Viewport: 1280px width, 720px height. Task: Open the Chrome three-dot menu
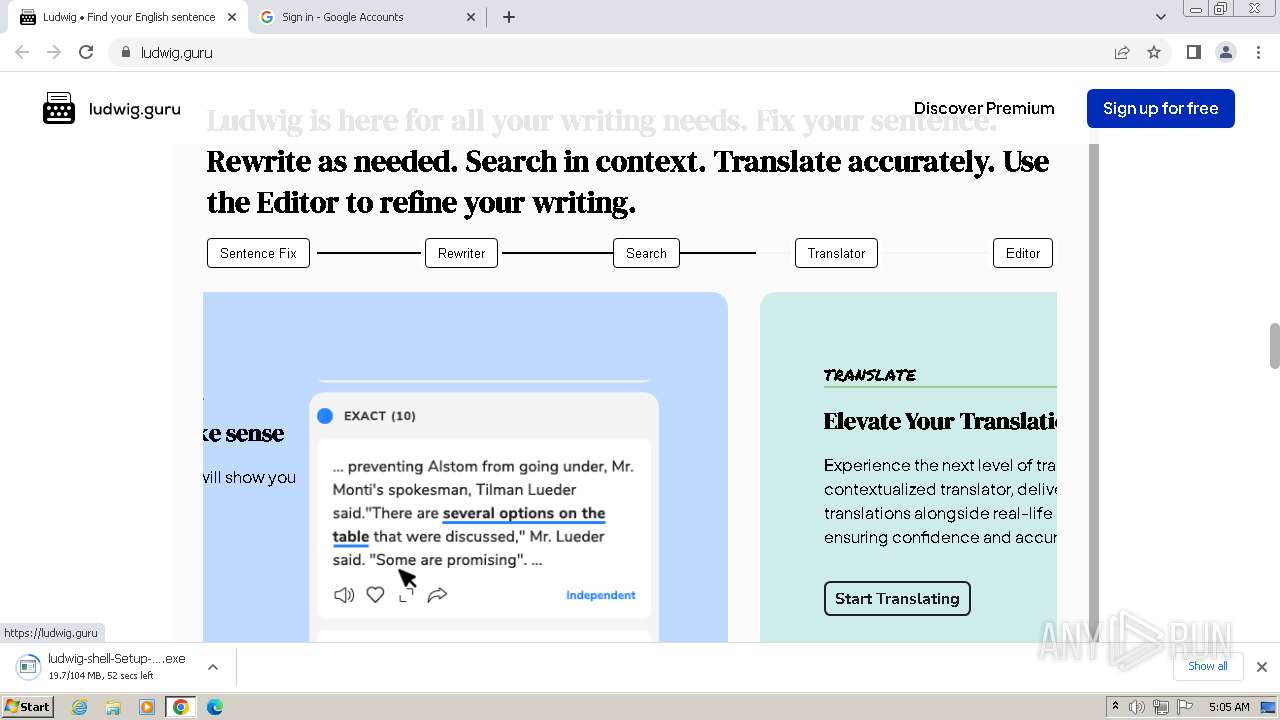pos(1258,52)
